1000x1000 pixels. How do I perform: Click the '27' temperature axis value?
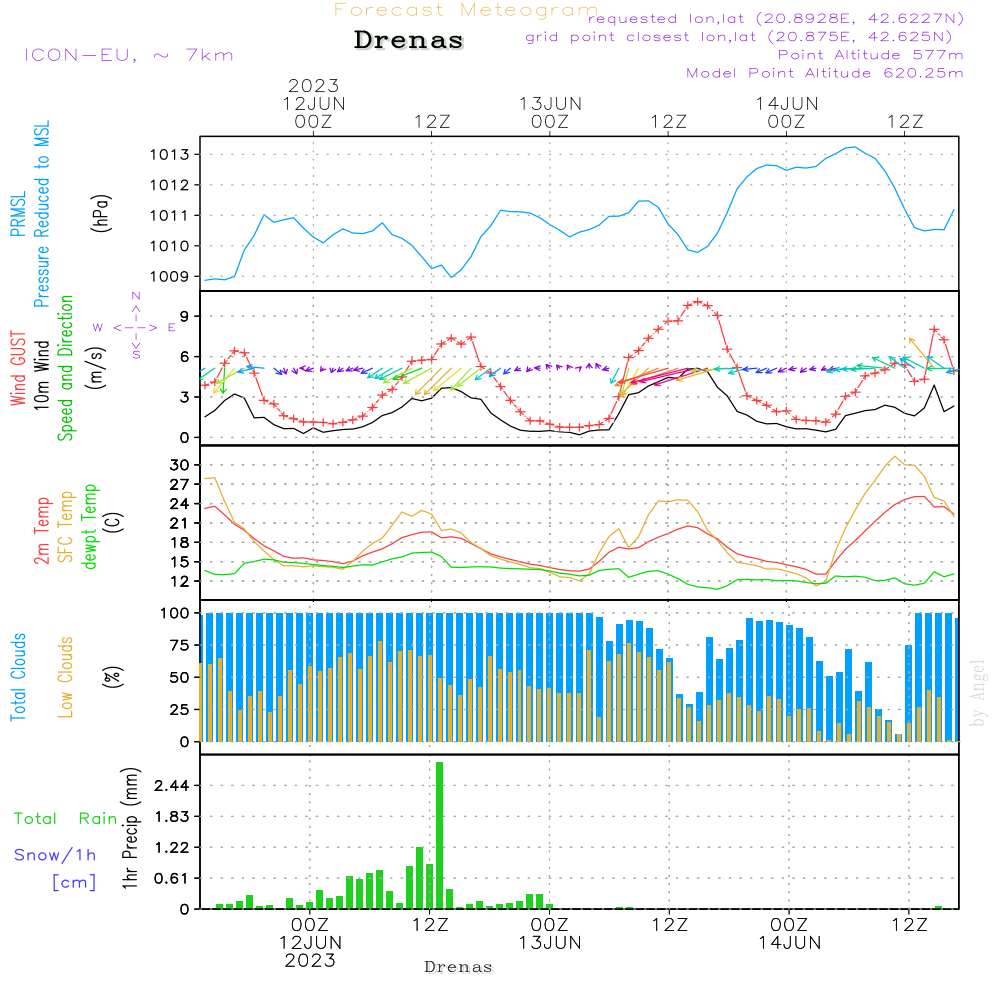click(x=180, y=485)
